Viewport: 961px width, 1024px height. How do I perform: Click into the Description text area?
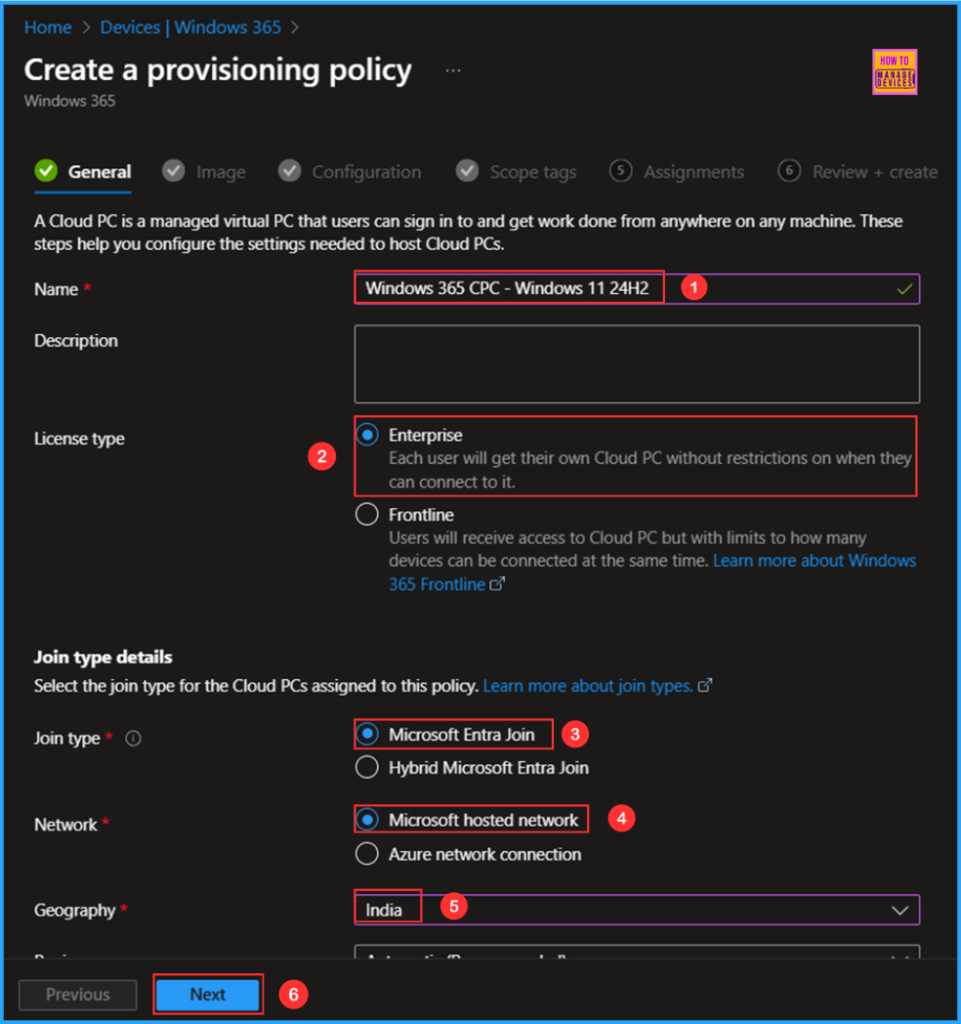(x=637, y=364)
